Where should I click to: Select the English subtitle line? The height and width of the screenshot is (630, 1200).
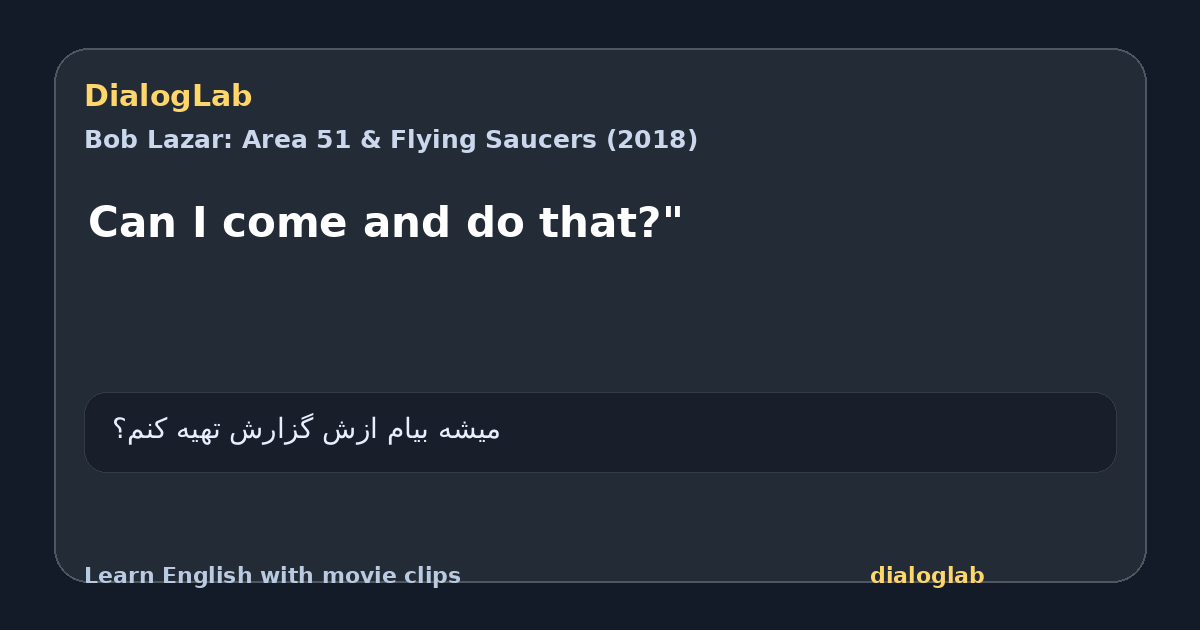(x=385, y=223)
